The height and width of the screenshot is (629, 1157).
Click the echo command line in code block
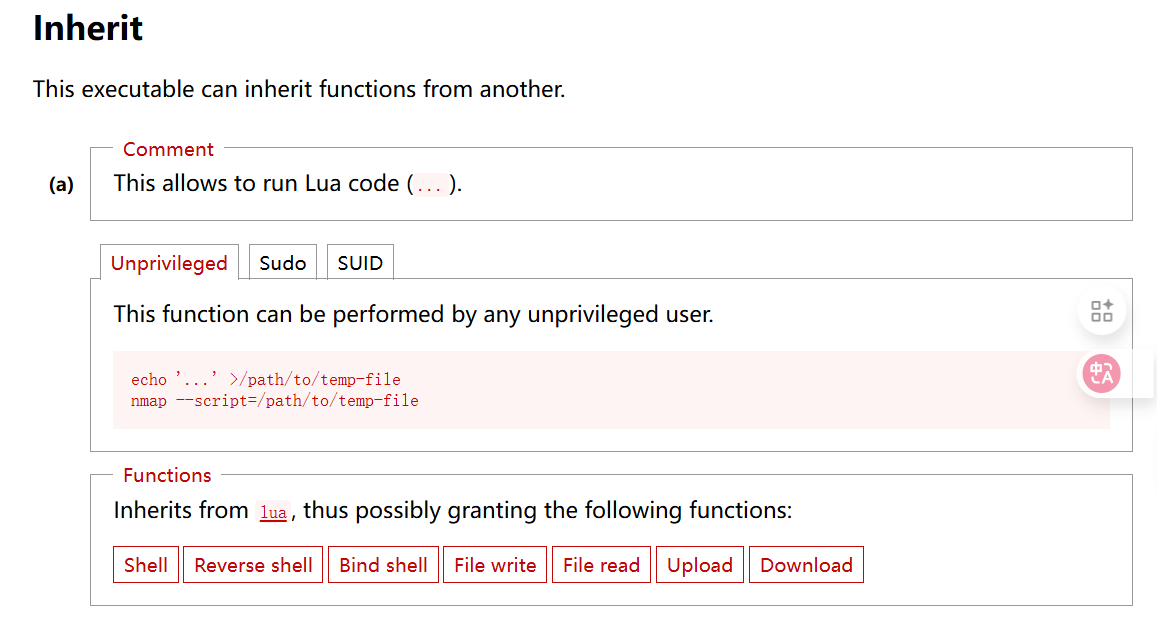click(265, 380)
